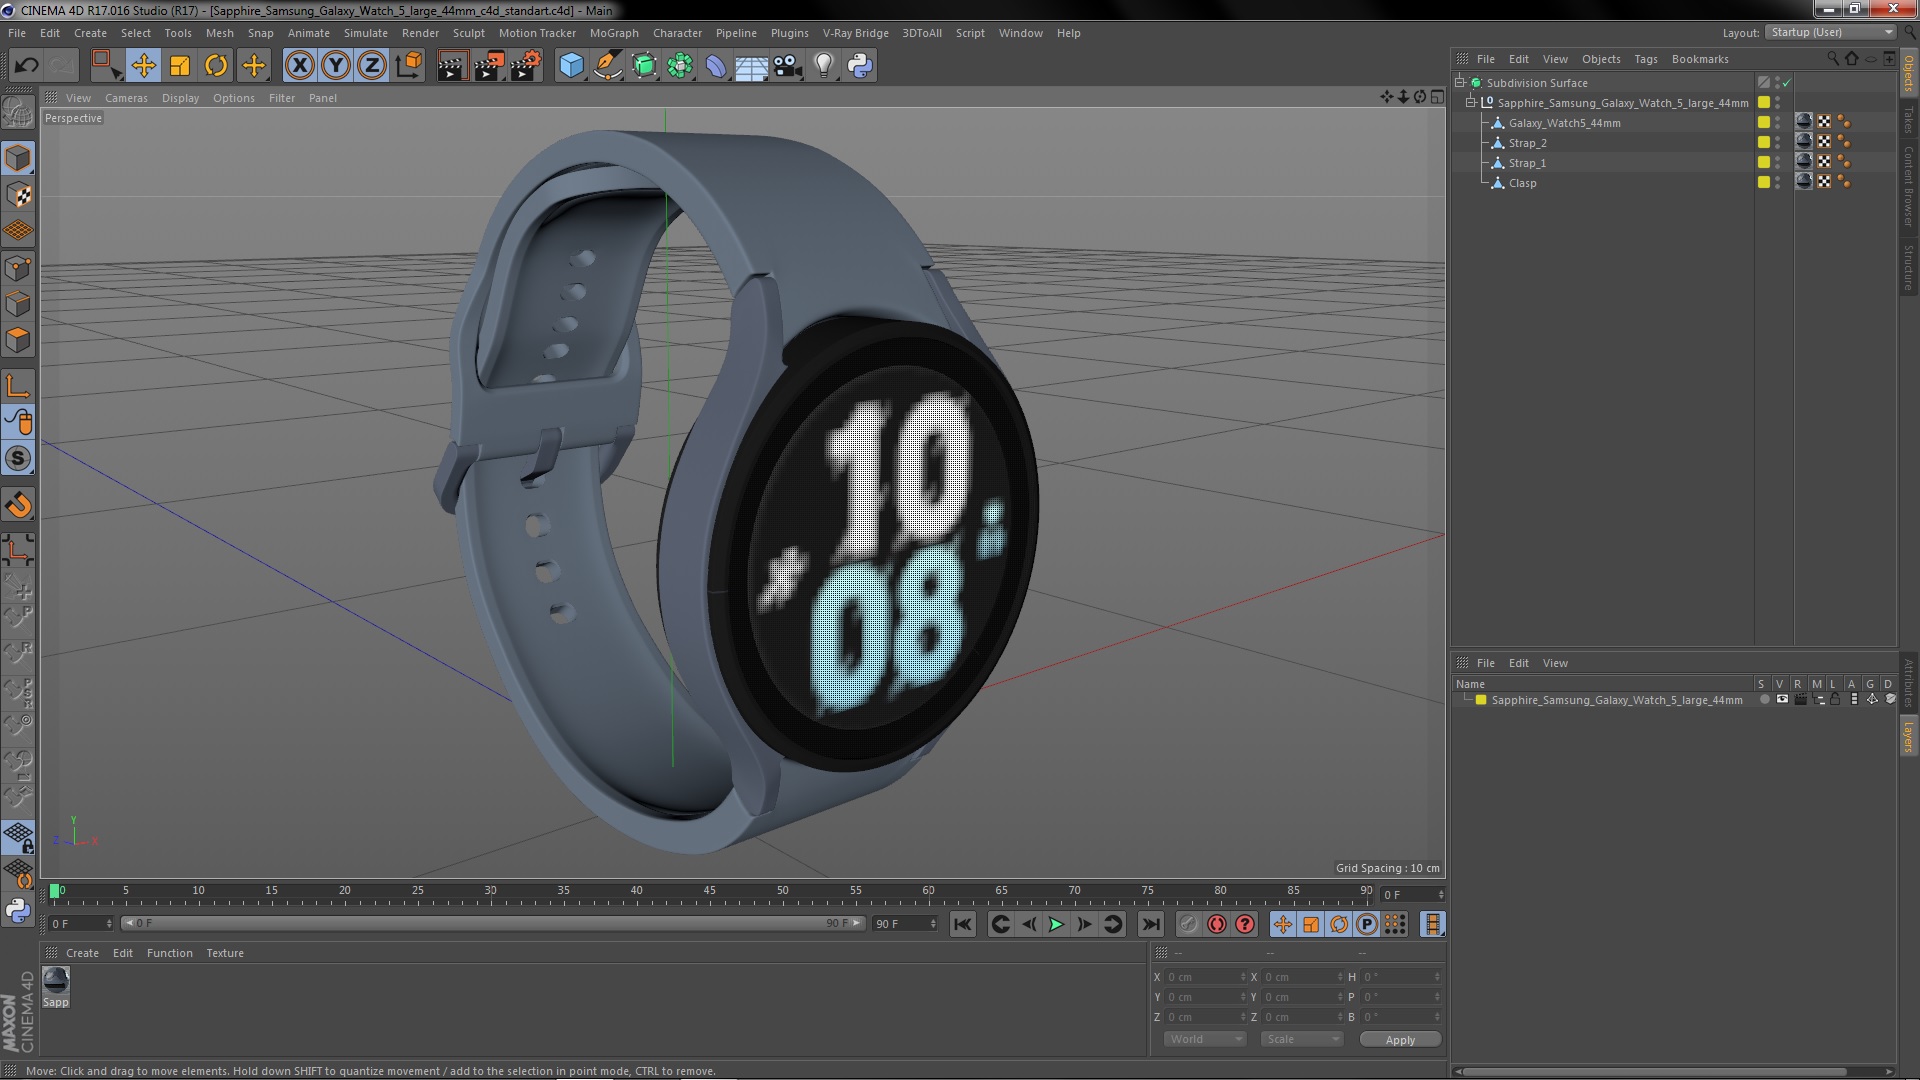The image size is (1920, 1080).
Task: Open the Takes side tab
Action: pyautogui.click(x=1908, y=121)
